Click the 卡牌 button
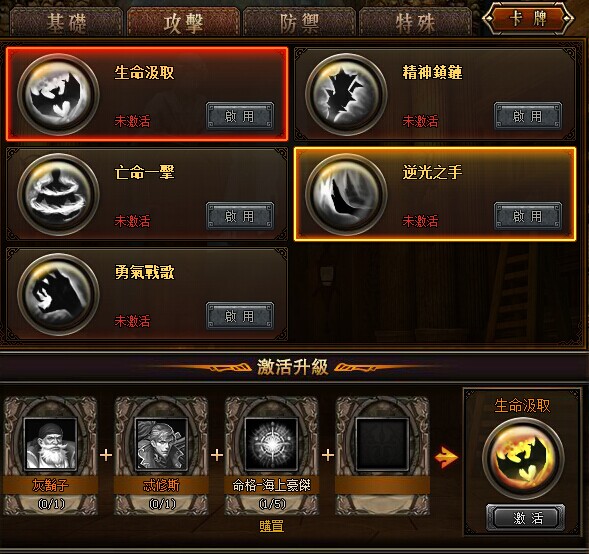589x554 pixels. coord(528,18)
